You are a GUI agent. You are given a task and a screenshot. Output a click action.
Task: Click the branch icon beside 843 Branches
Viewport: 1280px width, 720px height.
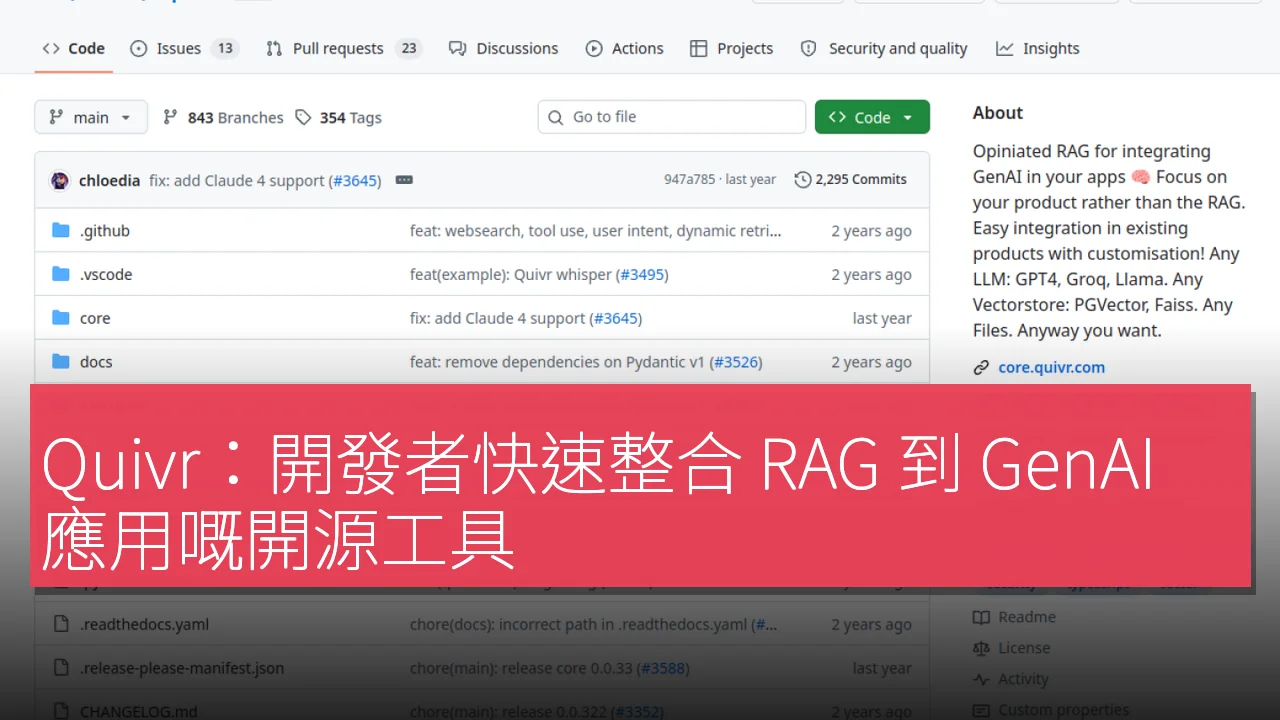point(170,117)
